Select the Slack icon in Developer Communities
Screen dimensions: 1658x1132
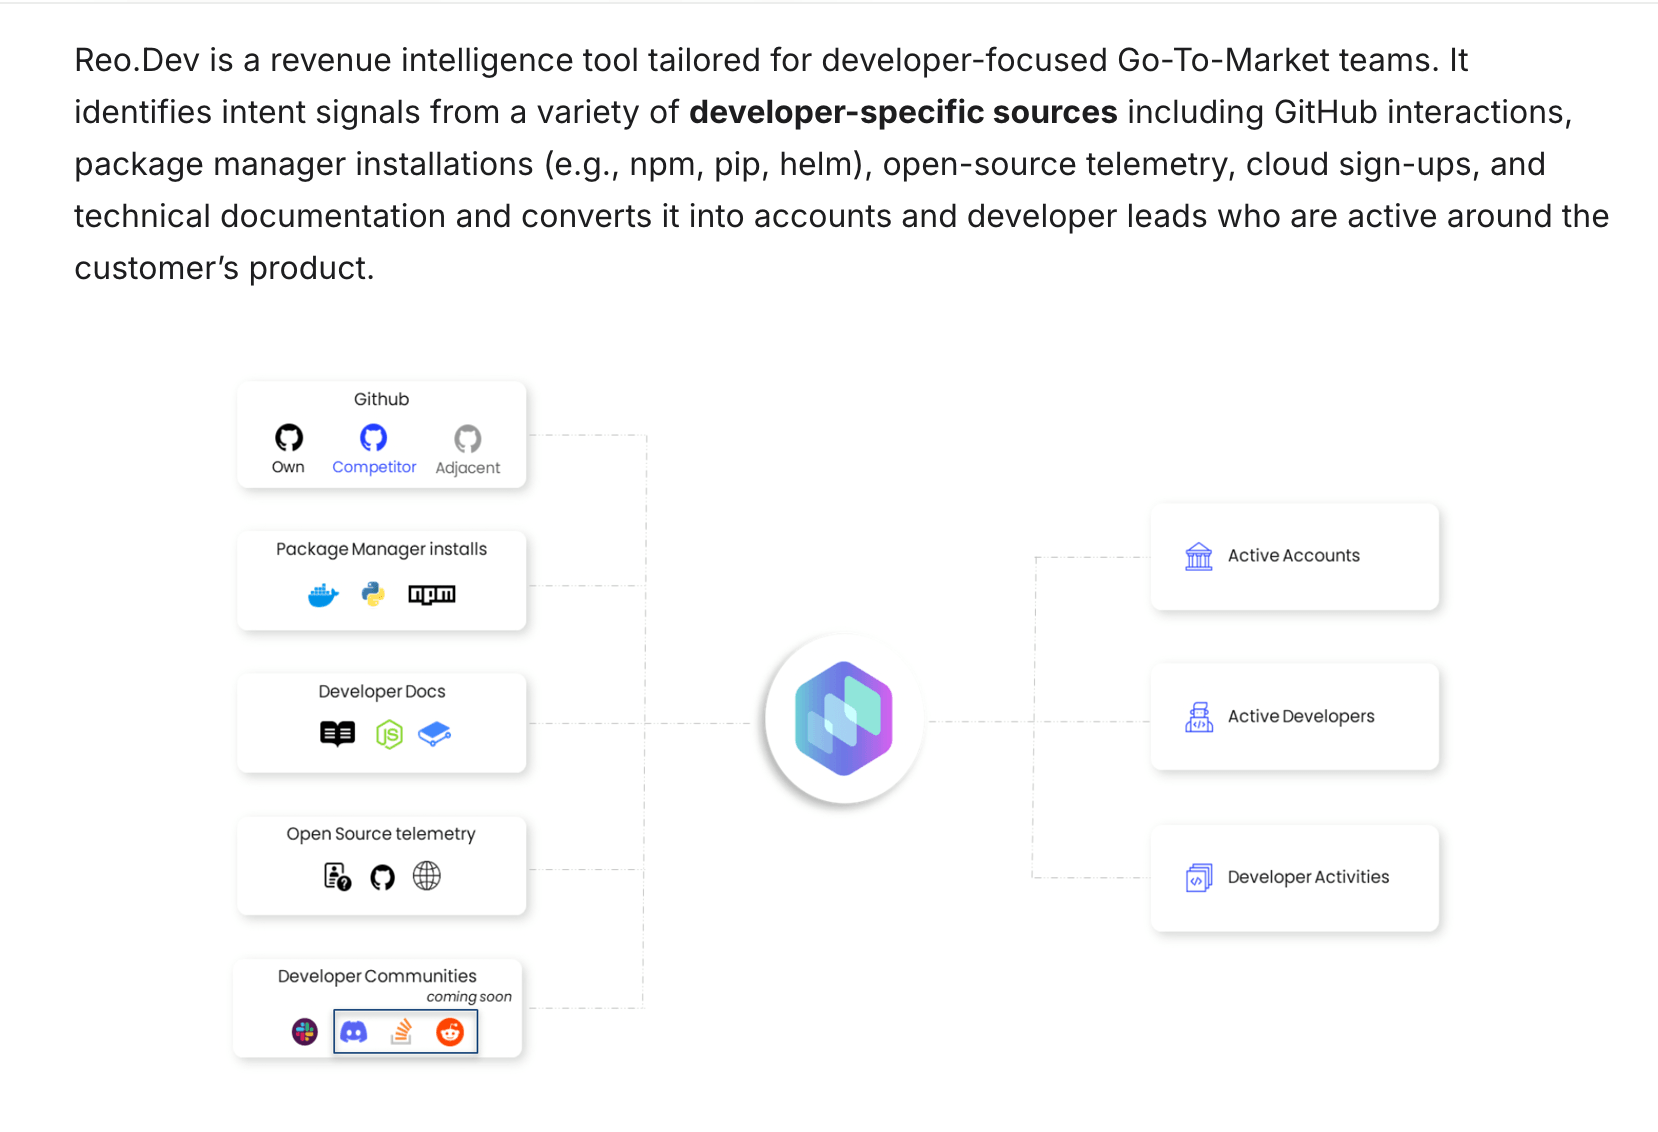click(x=305, y=1031)
